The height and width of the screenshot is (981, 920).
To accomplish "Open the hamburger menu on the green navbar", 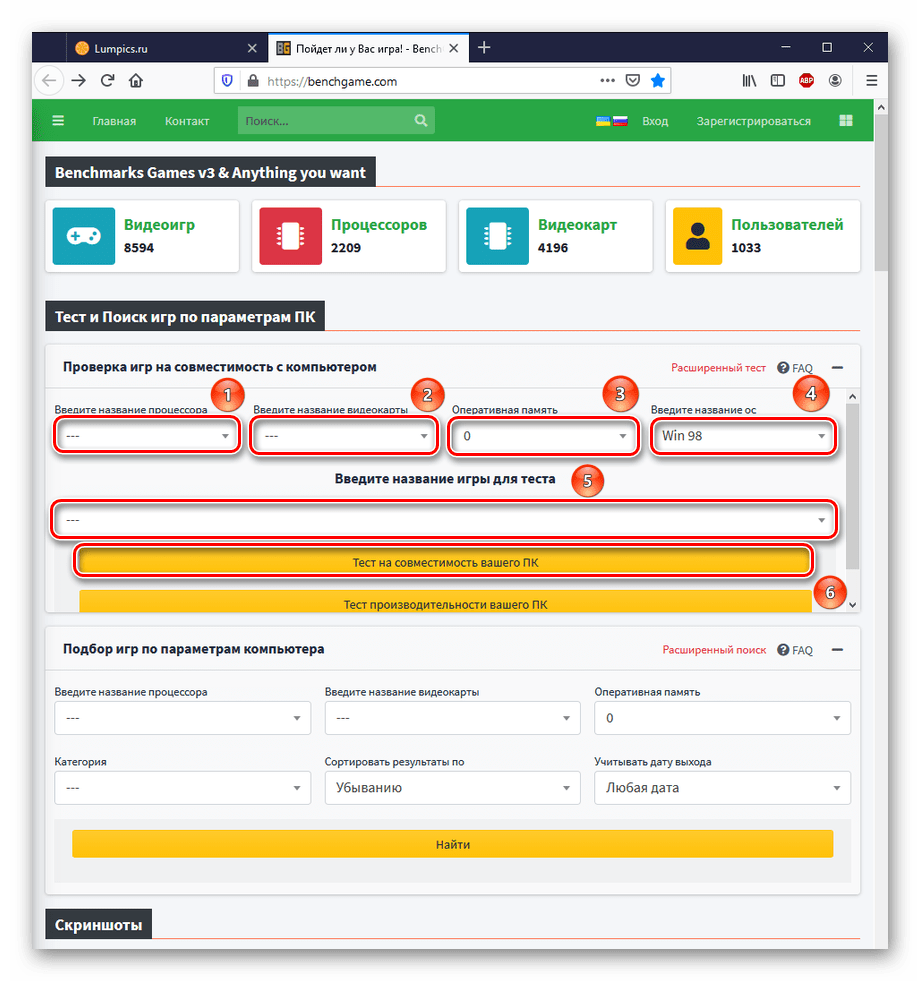I will pyautogui.click(x=58, y=121).
